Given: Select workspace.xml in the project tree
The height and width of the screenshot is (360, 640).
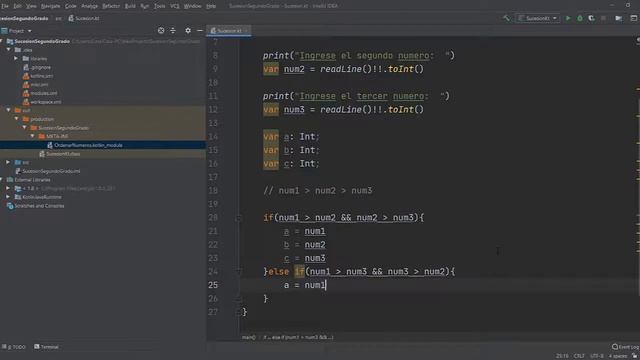Looking at the screenshot, I should [x=42, y=102].
